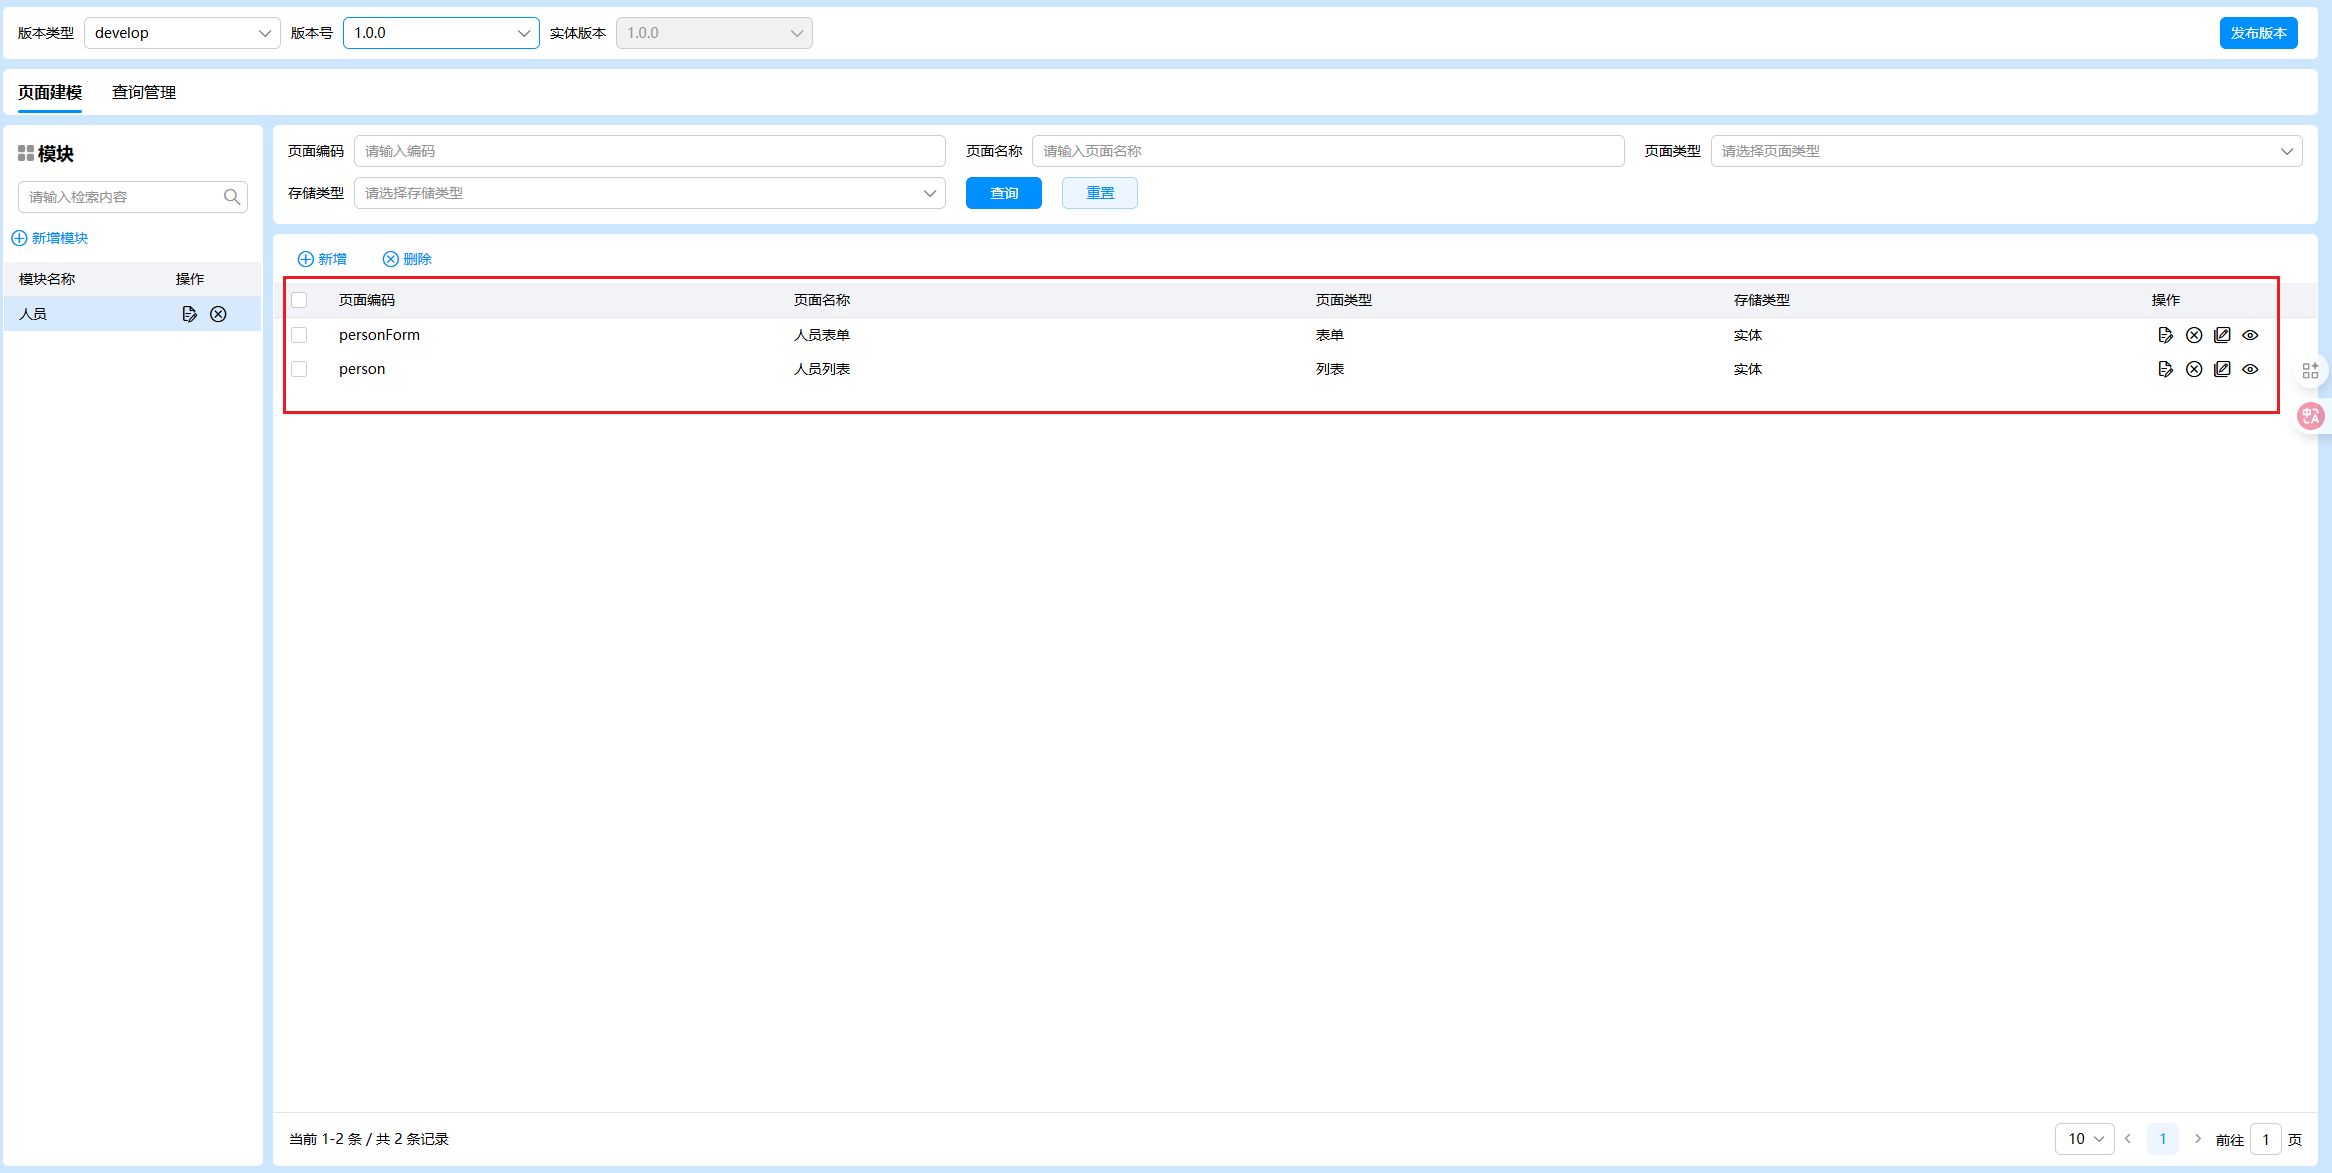The width and height of the screenshot is (2332, 1173).
Task: Click the edit icon for personForm row
Action: click(2165, 335)
